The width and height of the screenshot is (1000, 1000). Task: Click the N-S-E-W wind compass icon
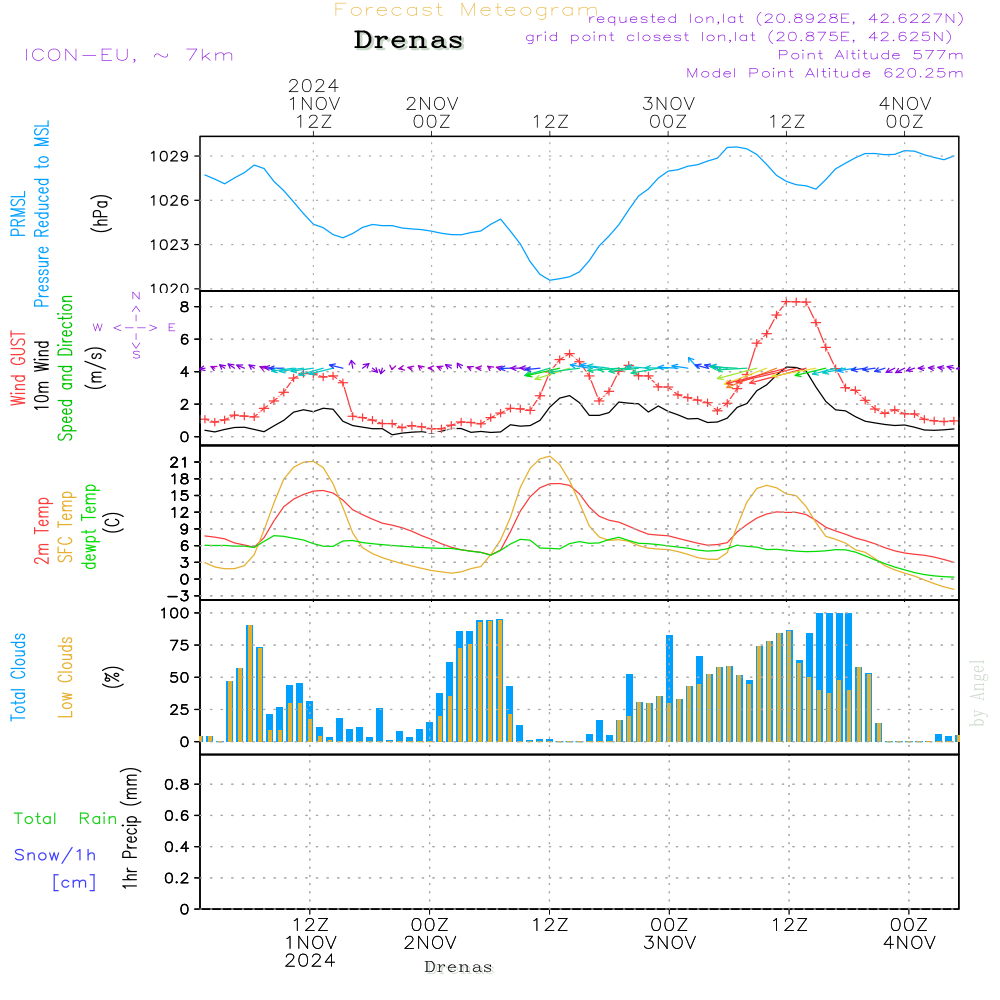click(x=136, y=326)
